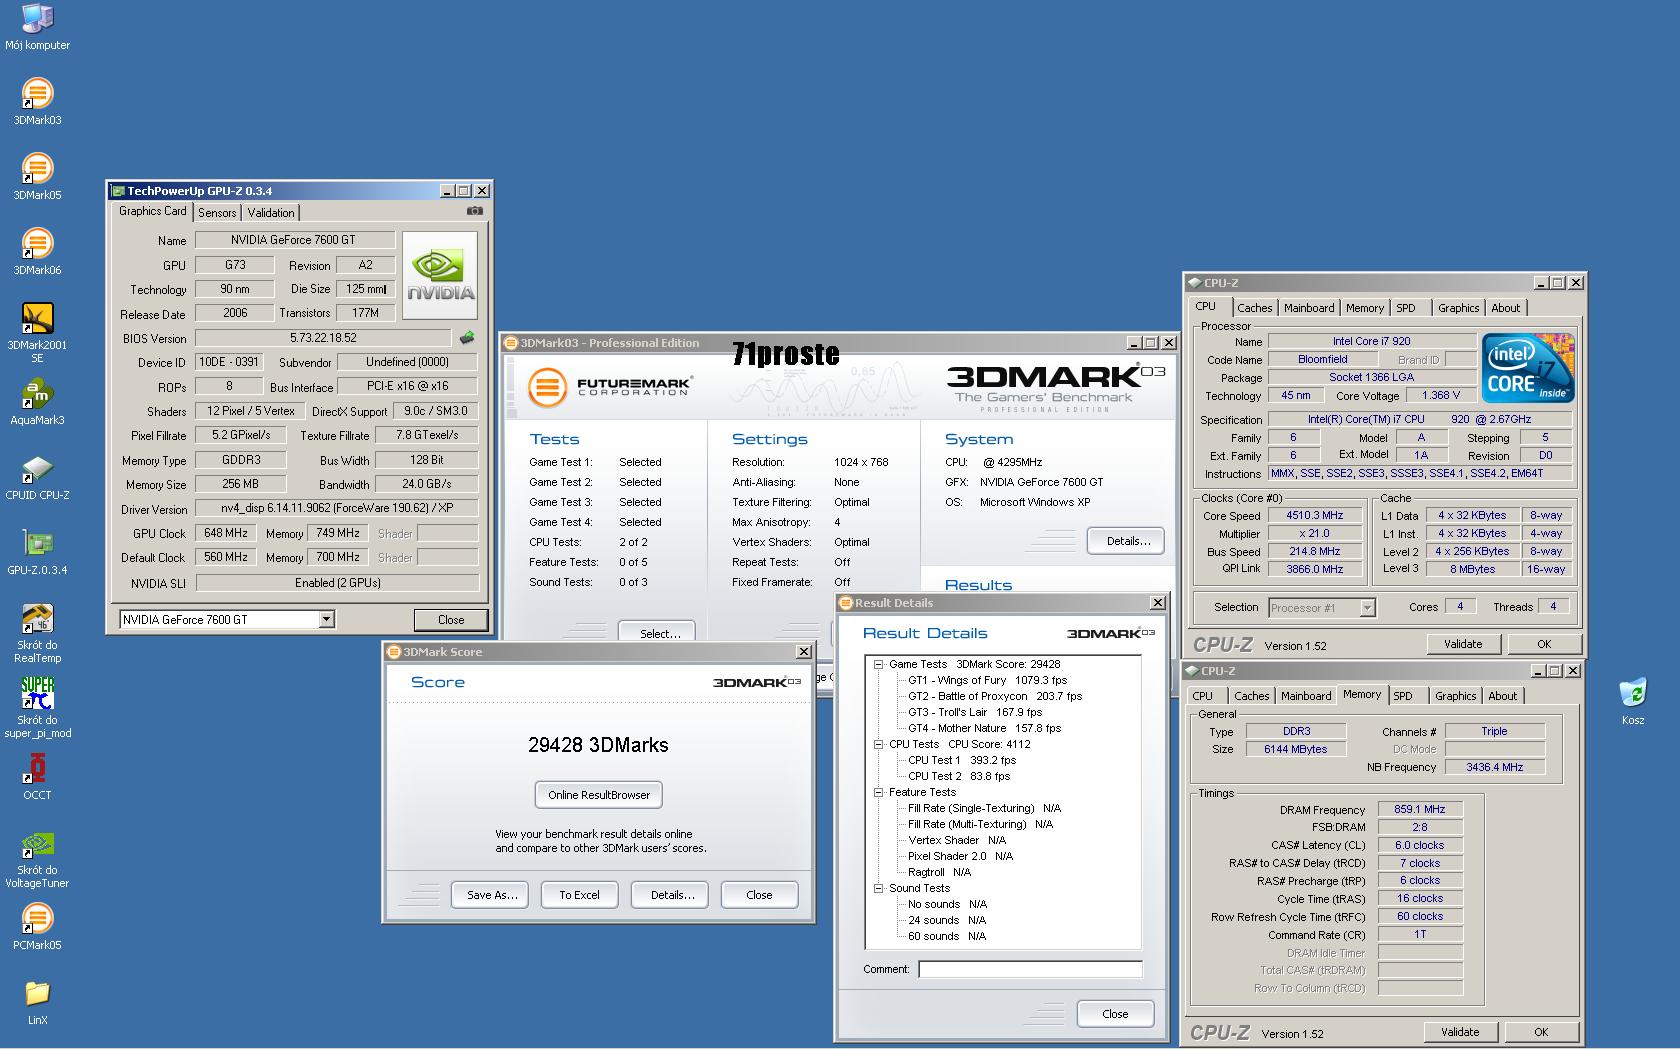The image size is (1680, 1050).
Task: Click Save As... in 3DMark Score window
Action: (x=492, y=895)
